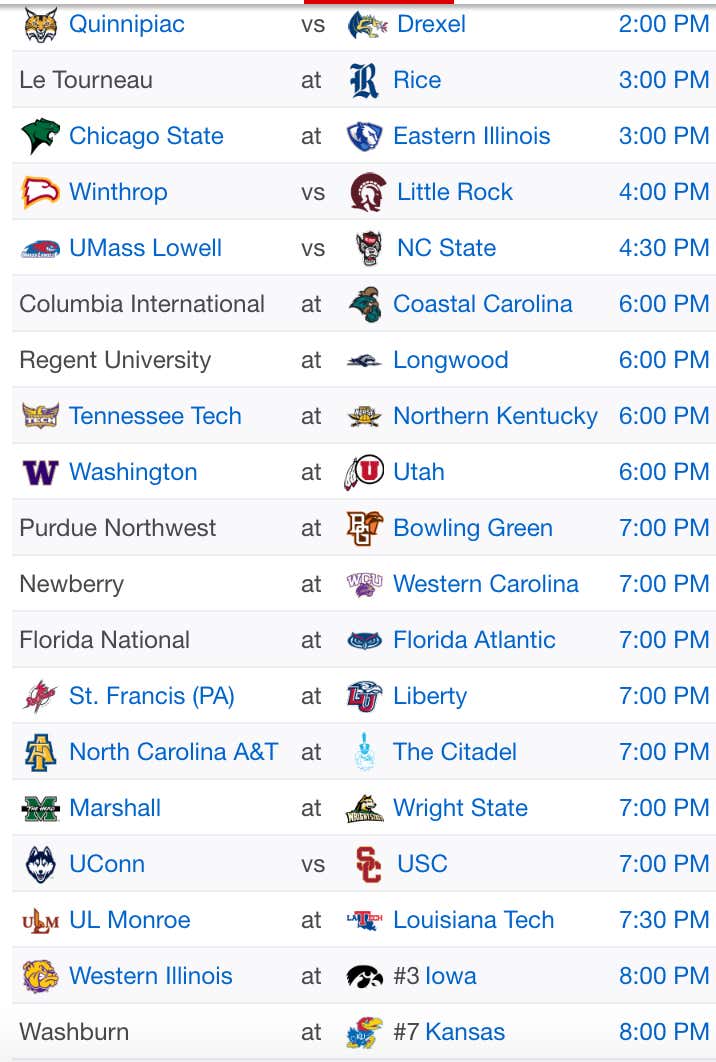
Task: Click the UConn husky logo
Action: tap(41, 865)
